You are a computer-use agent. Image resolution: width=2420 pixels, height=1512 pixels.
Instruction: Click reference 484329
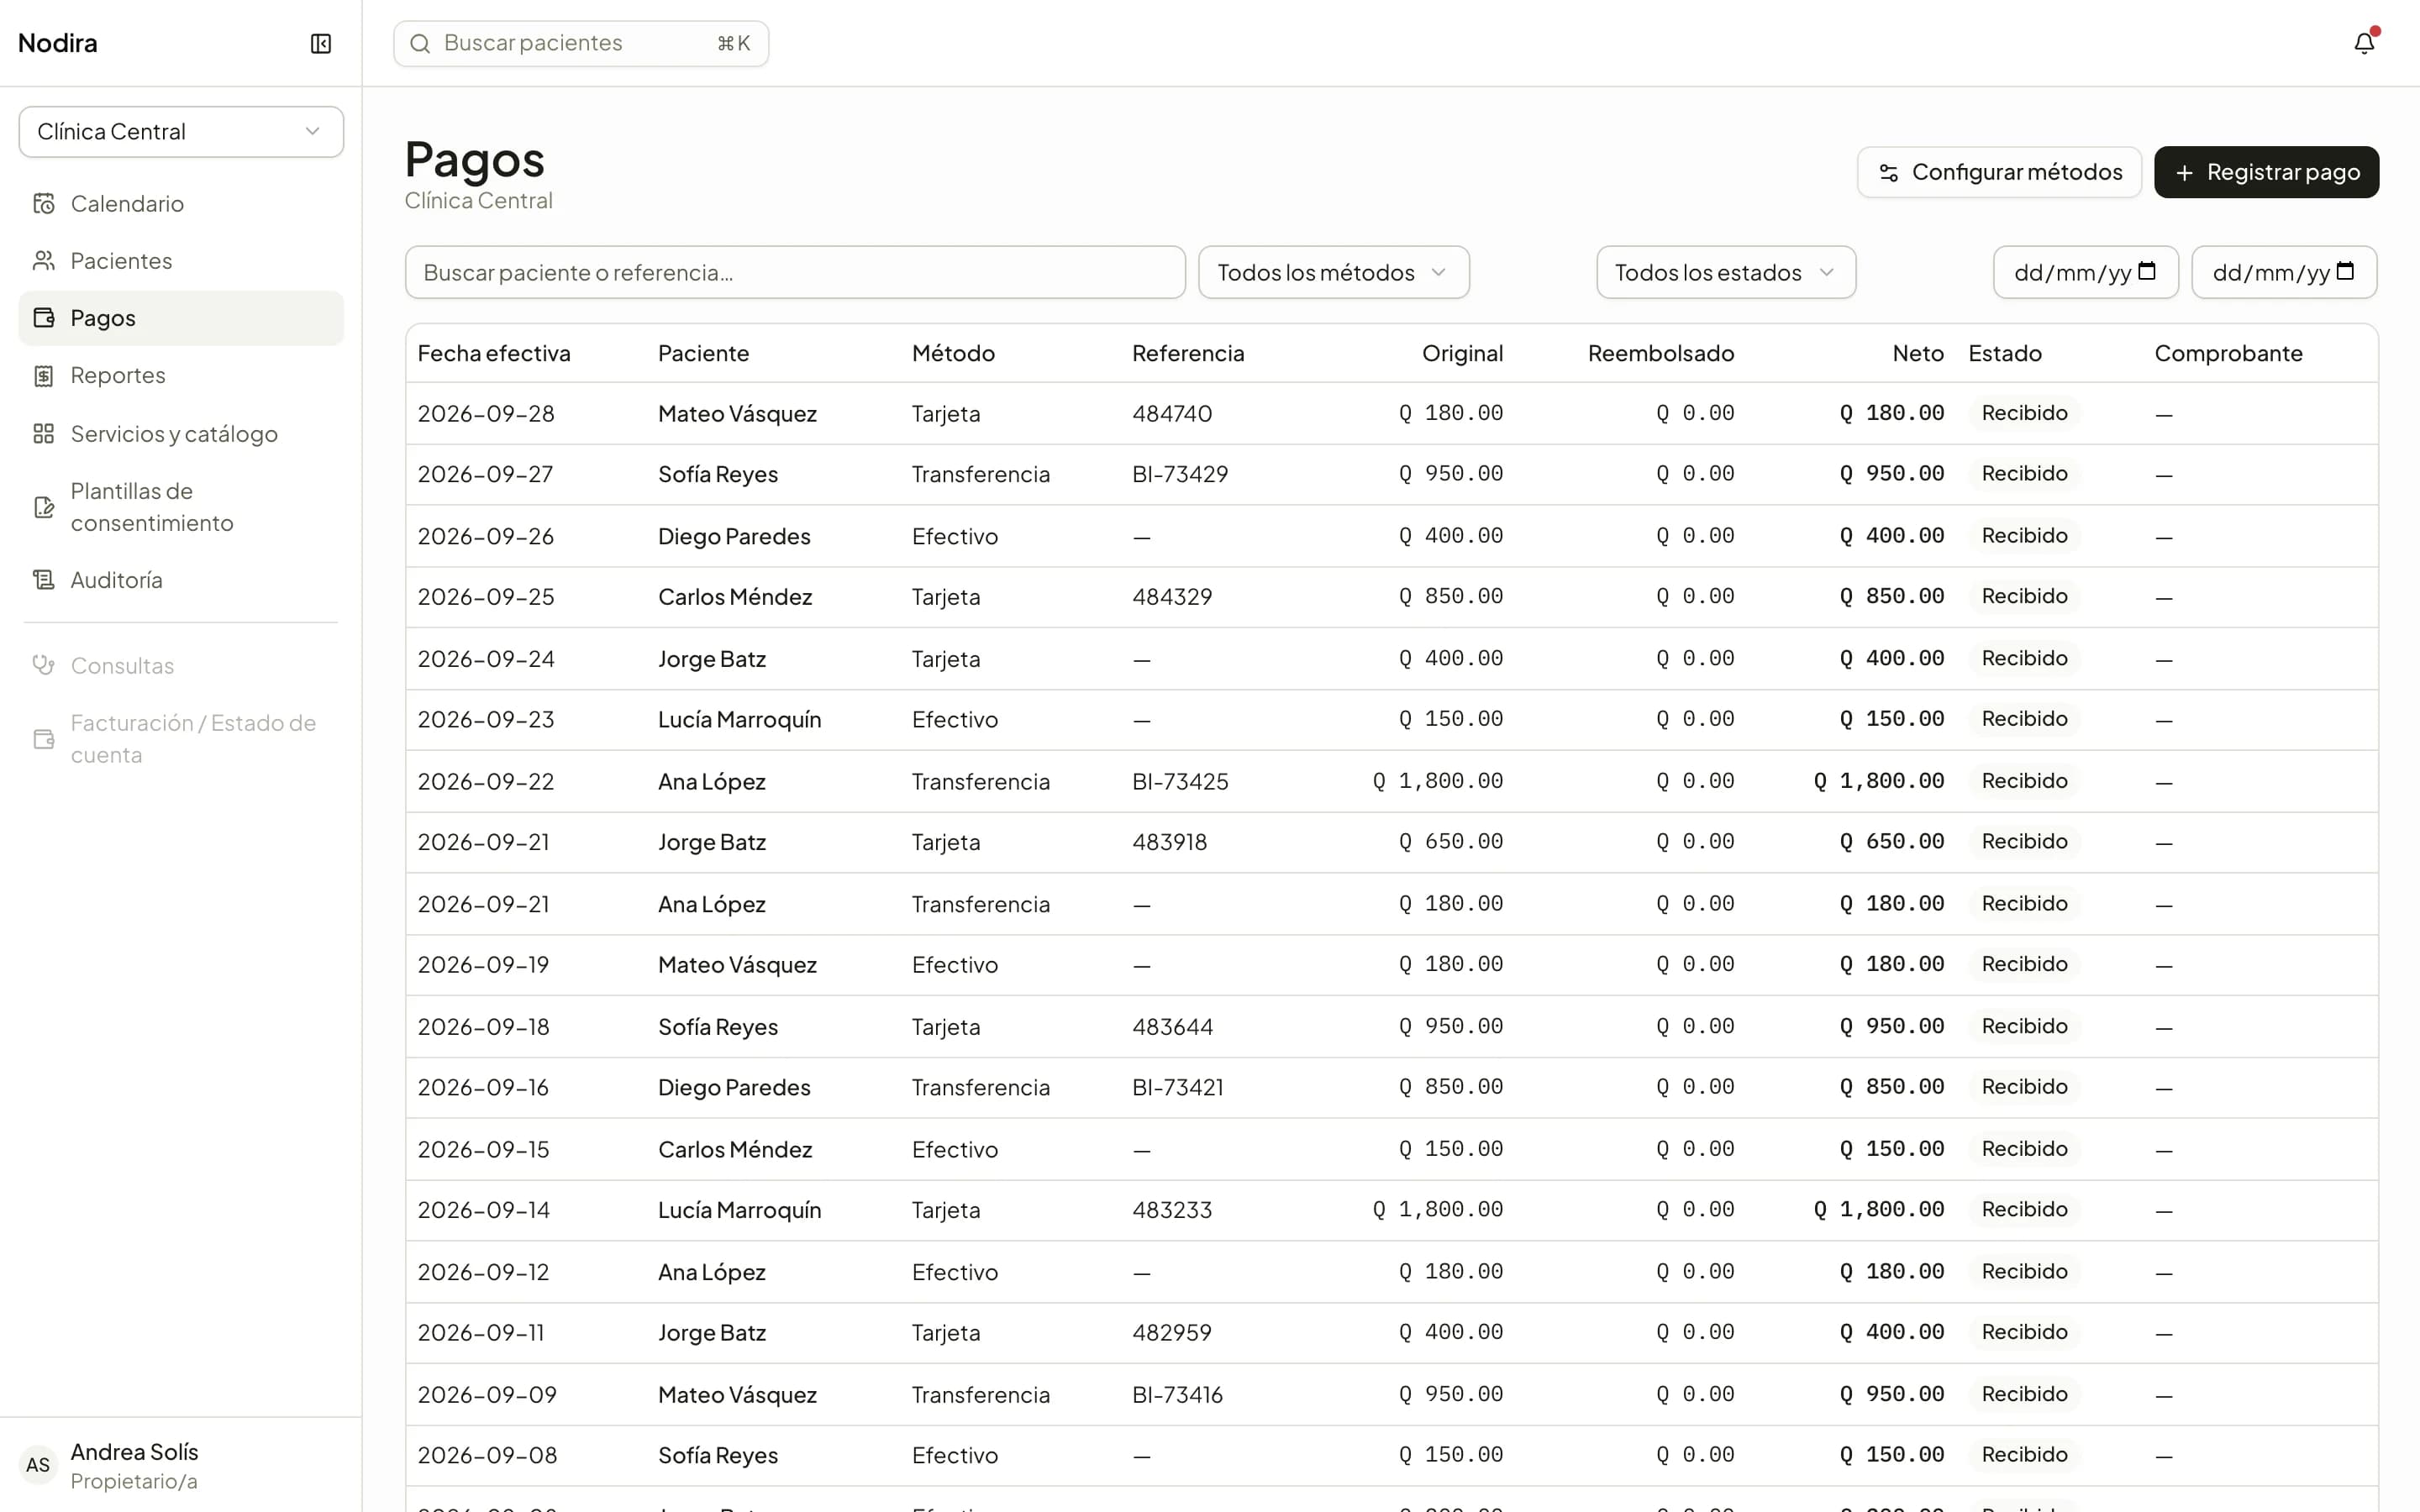1172,597
